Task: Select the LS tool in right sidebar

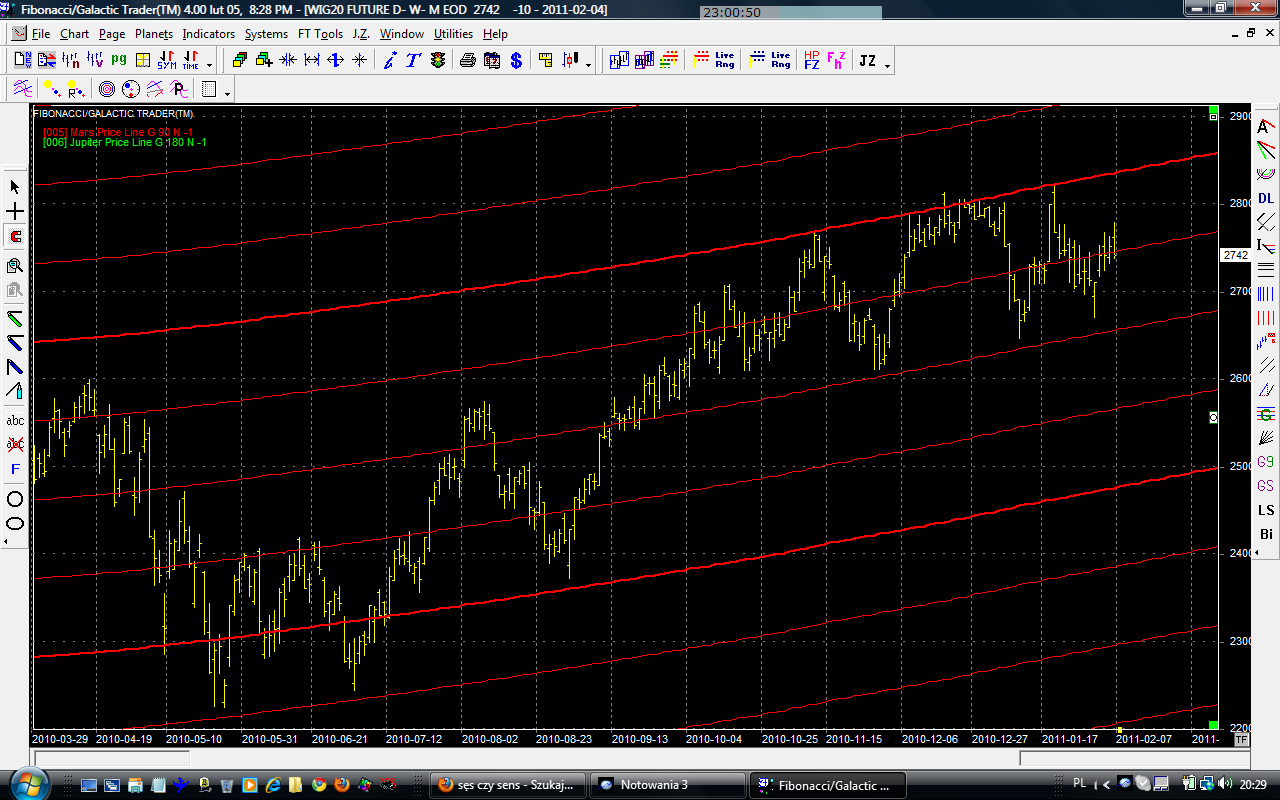Action: point(1266,510)
